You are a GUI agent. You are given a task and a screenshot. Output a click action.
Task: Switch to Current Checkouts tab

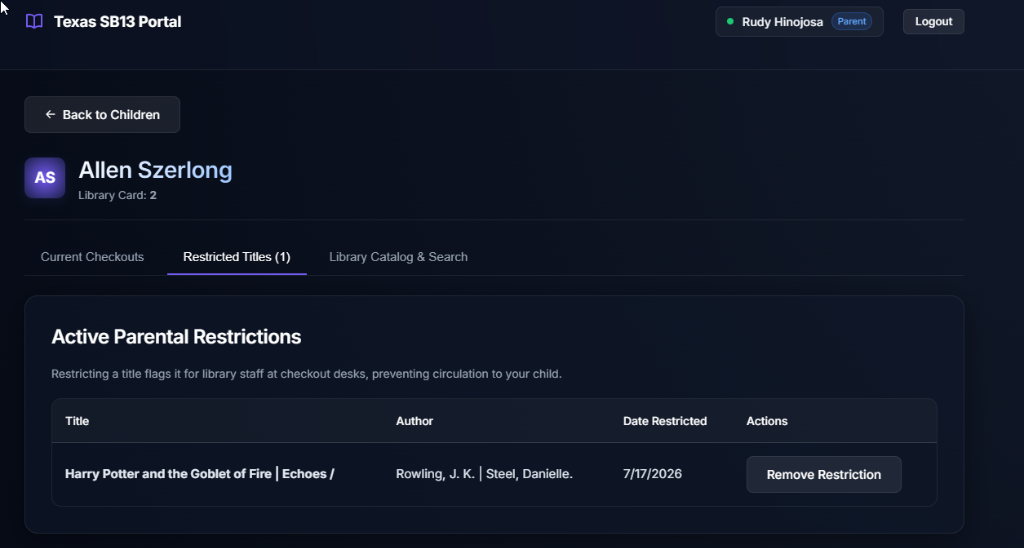(x=92, y=257)
